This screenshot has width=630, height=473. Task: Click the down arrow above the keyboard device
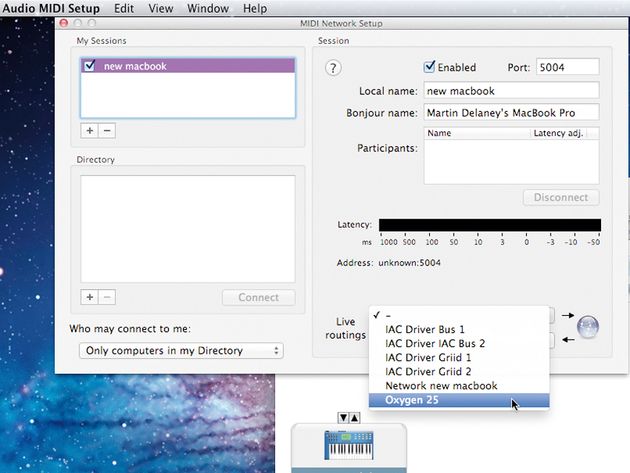343,418
